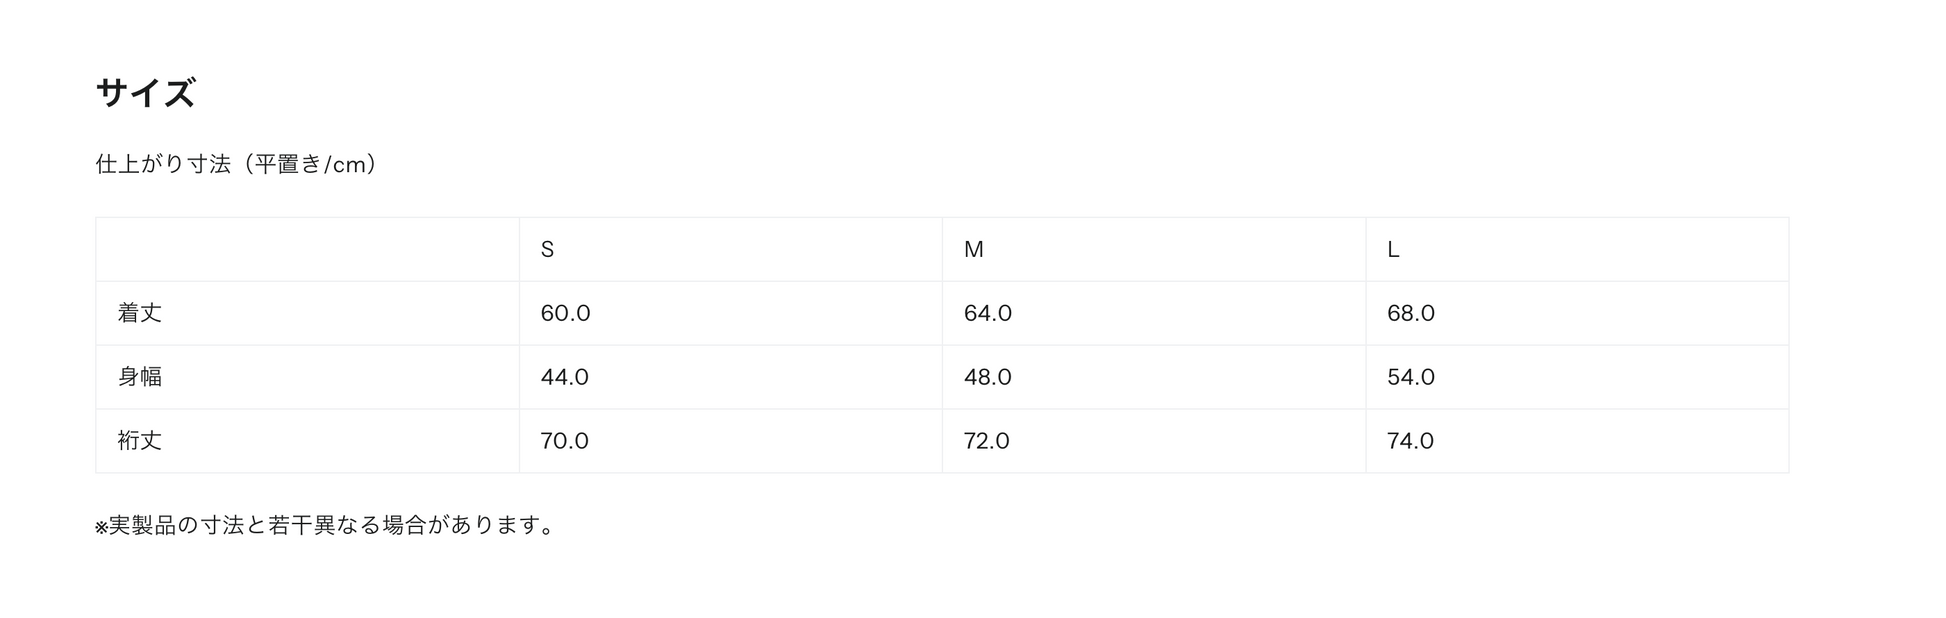The width and height of the screenshot is (1946, 618).
Task: Click the サイズ heading
Action: [x=145, y=93]
